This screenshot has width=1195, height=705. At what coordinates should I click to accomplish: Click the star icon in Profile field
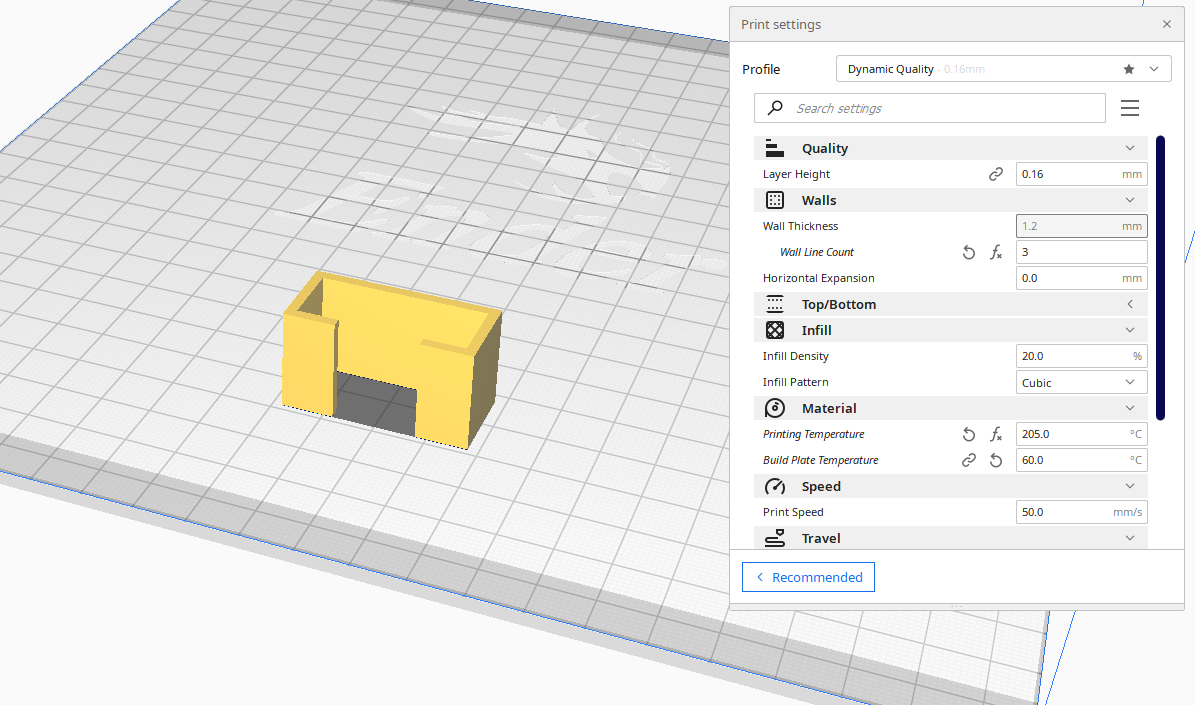1129,69
